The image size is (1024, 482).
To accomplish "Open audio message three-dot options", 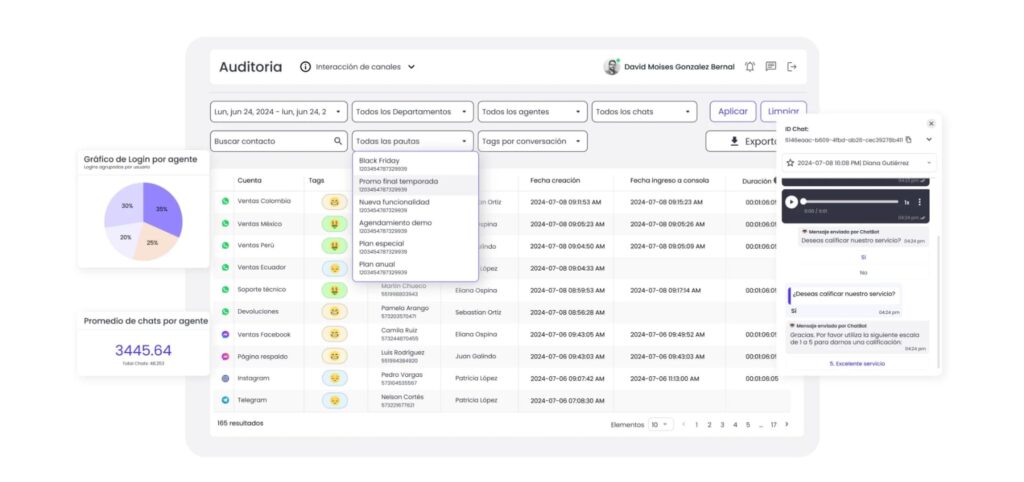I will point(919,202).
